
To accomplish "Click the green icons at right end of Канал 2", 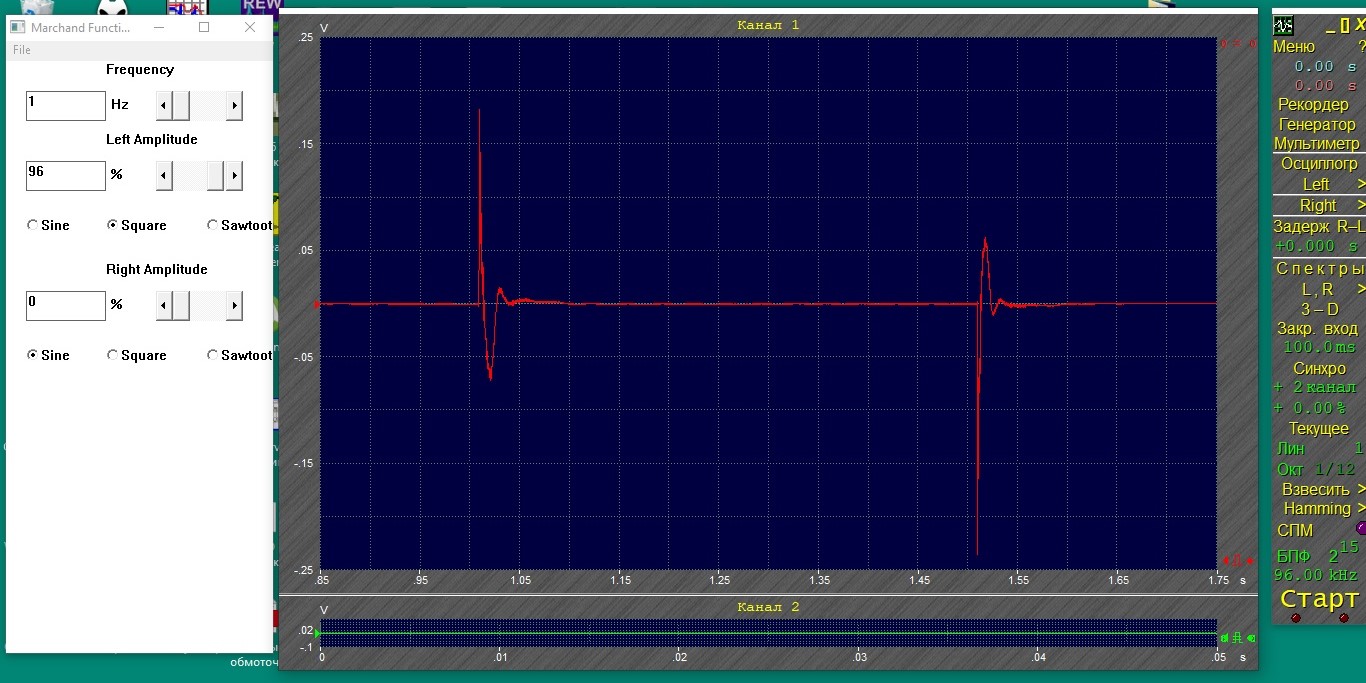I will (1236, 637).
